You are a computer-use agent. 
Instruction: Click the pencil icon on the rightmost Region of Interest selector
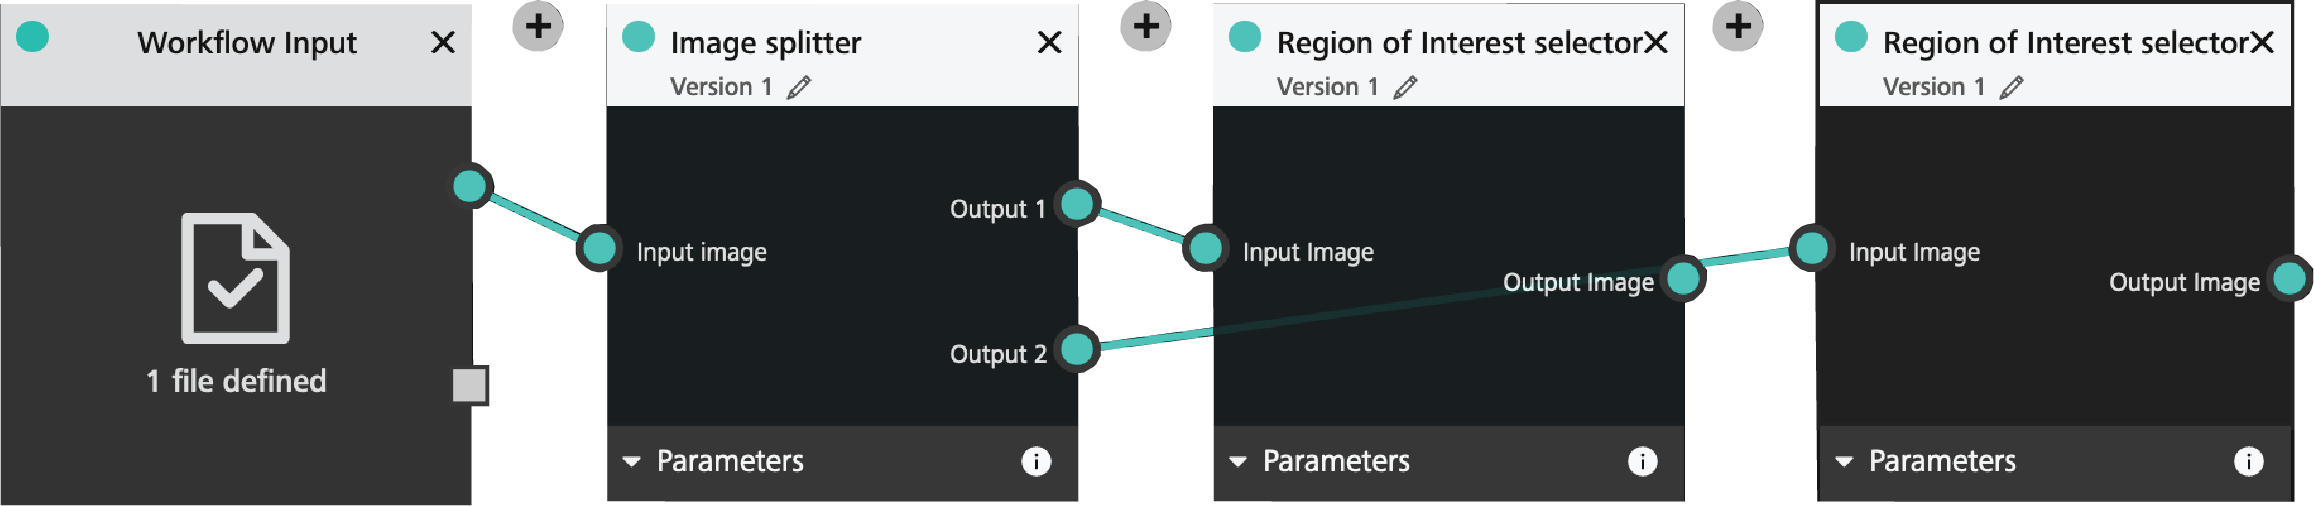(x=2011, y=87)
